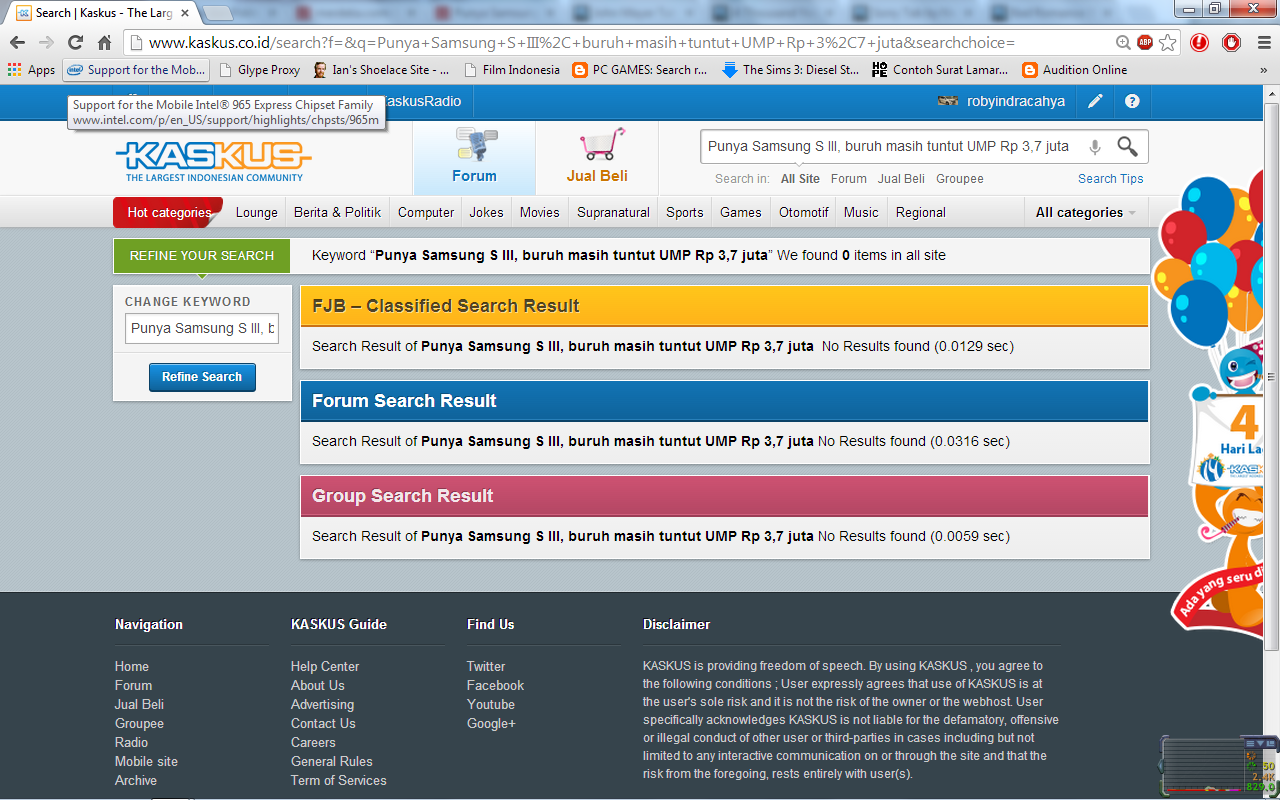Open Otomotif category
1280x800 pixels.
pos(804,212)
